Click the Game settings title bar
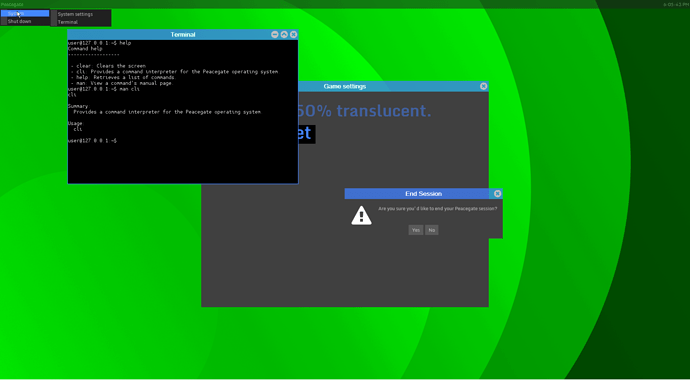The width and height of the screenshot is (690, 388). point(345,86)
